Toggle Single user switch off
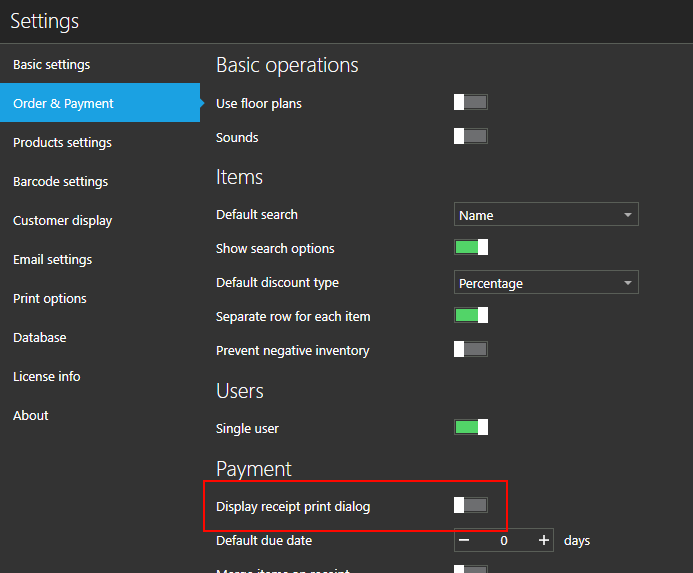The width and height of the screenshot is (693, 573). (x=471, y=427)
